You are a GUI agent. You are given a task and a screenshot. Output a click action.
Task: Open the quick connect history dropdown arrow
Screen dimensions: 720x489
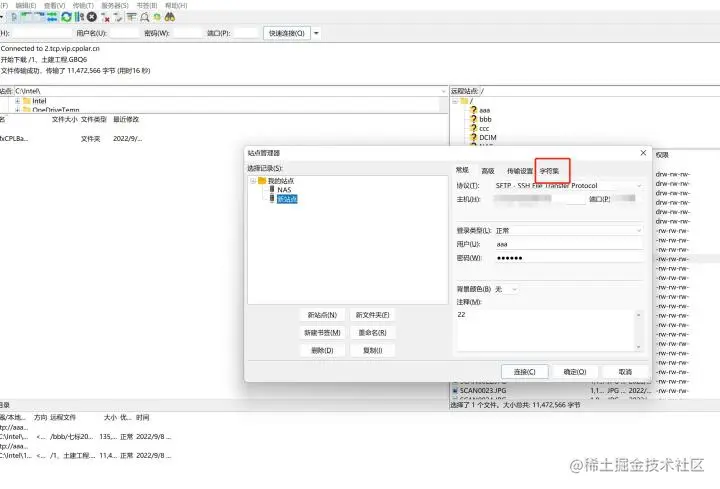316,33
